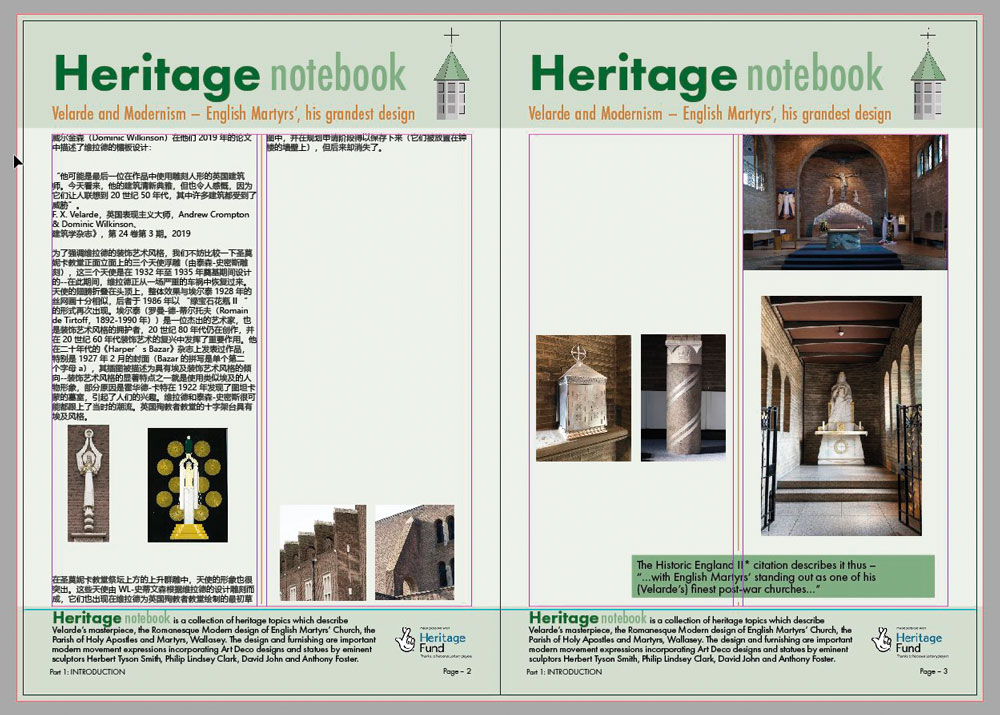
Task: Select the green Historic England citation box
Action: [784, 577]
